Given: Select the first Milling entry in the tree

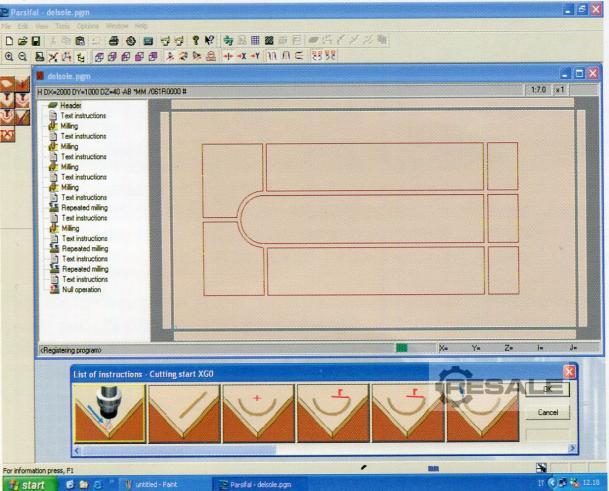Looking at the screenshot, I should 69,126.
